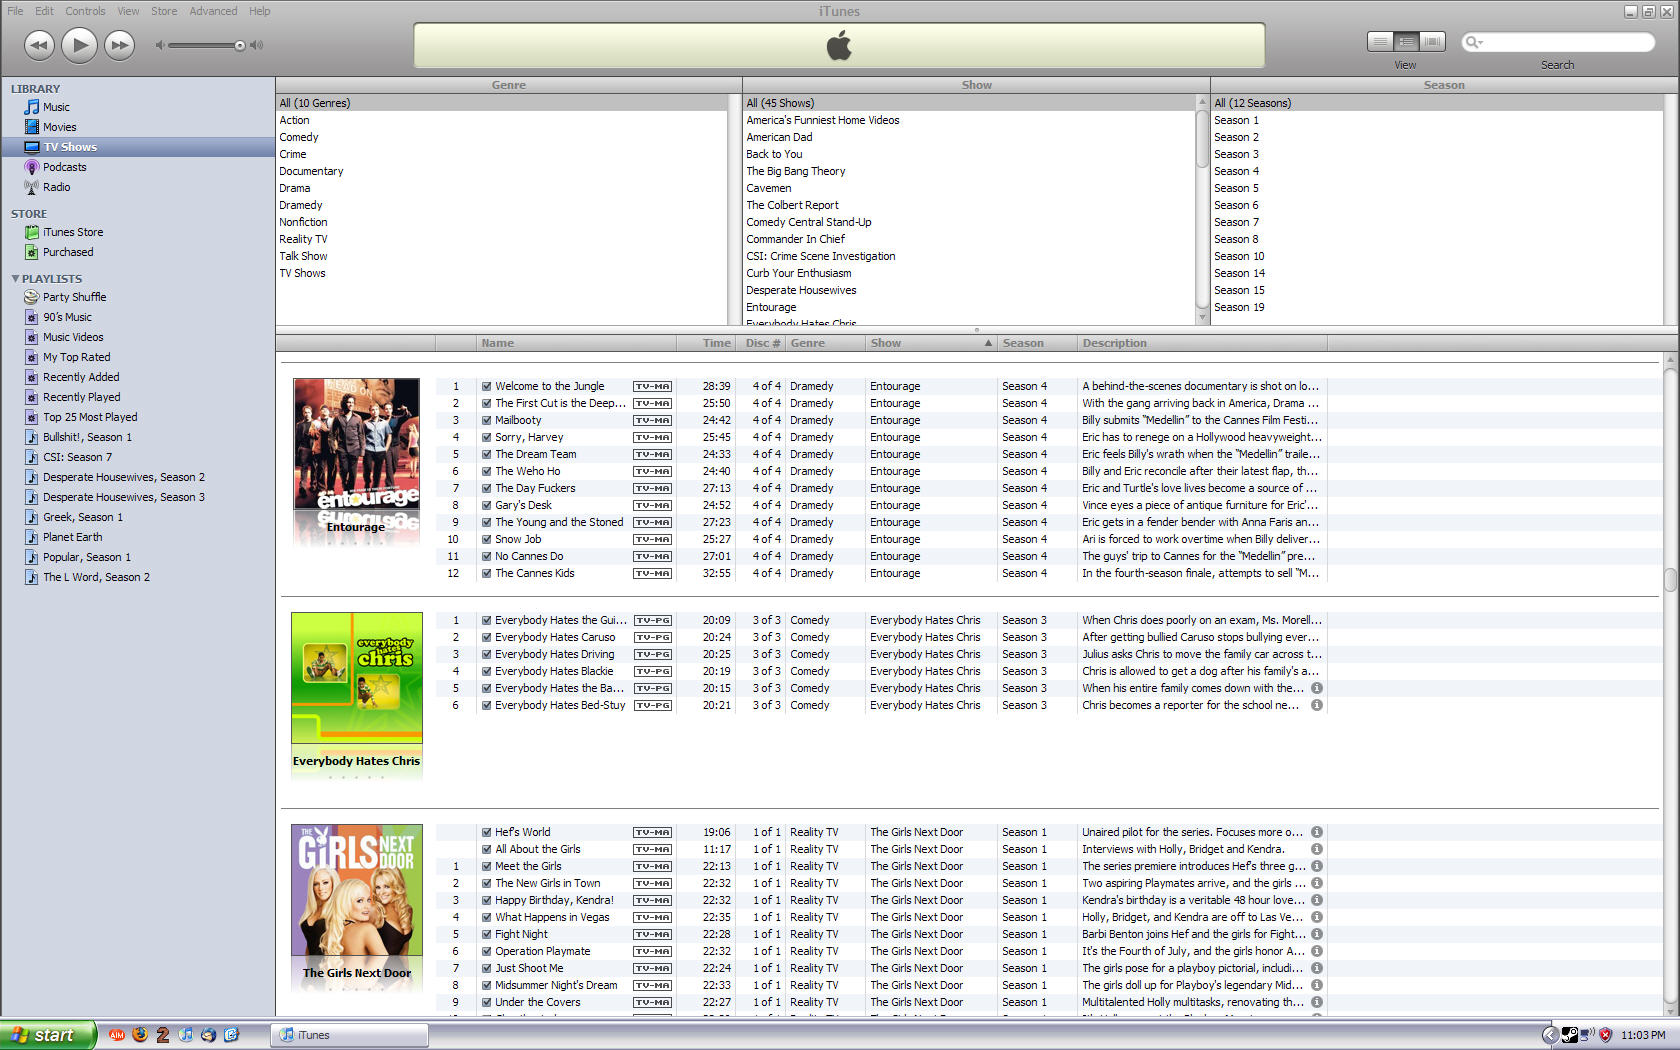
Task: Open the Recently Added playlist
Action: coord(81,377)
